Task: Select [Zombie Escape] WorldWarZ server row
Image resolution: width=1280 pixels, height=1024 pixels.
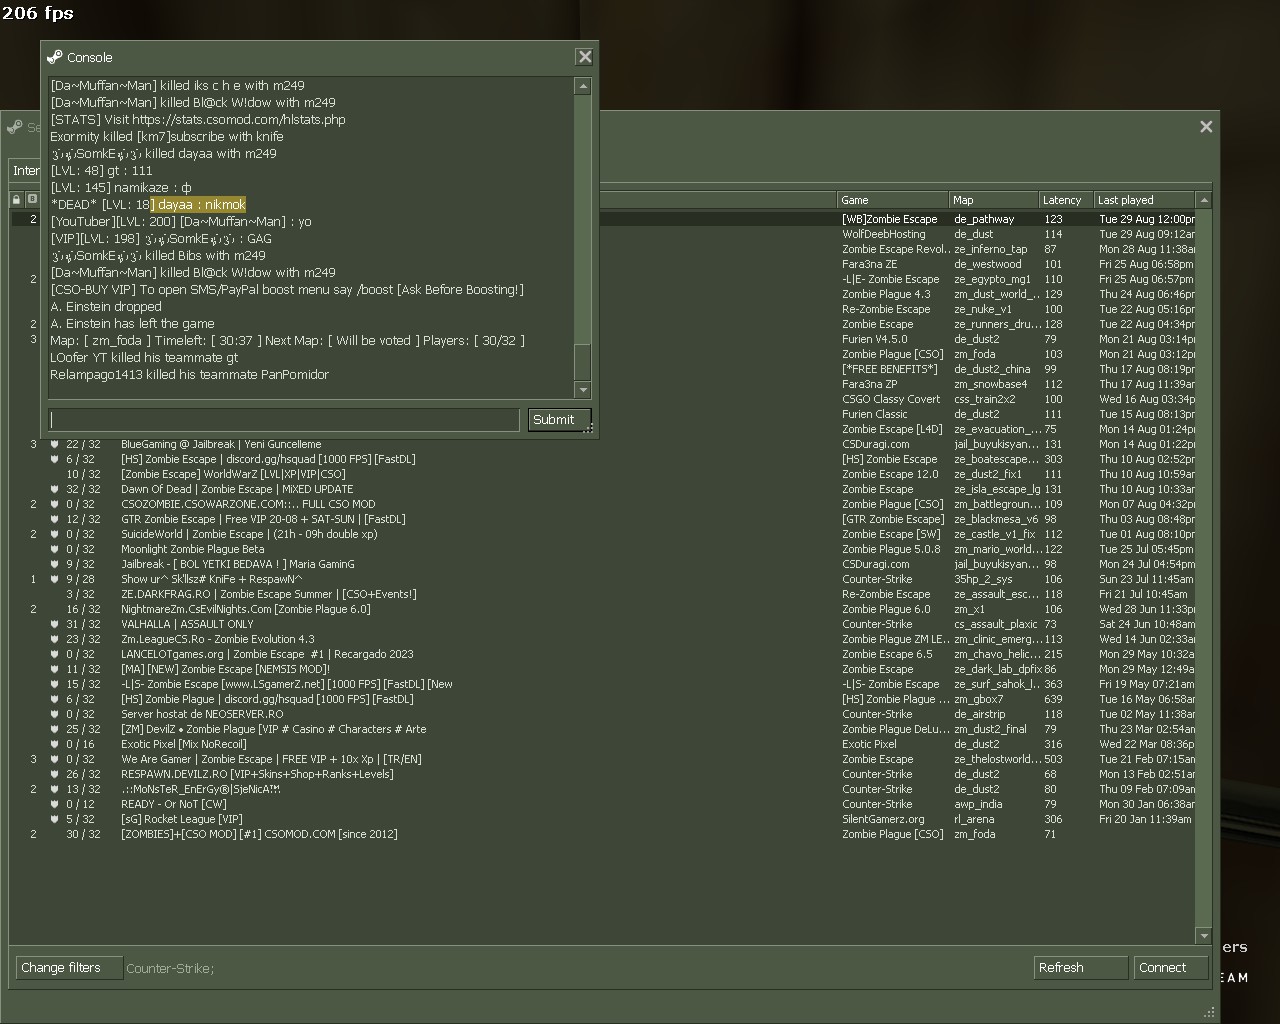Action: pos(602,474)
